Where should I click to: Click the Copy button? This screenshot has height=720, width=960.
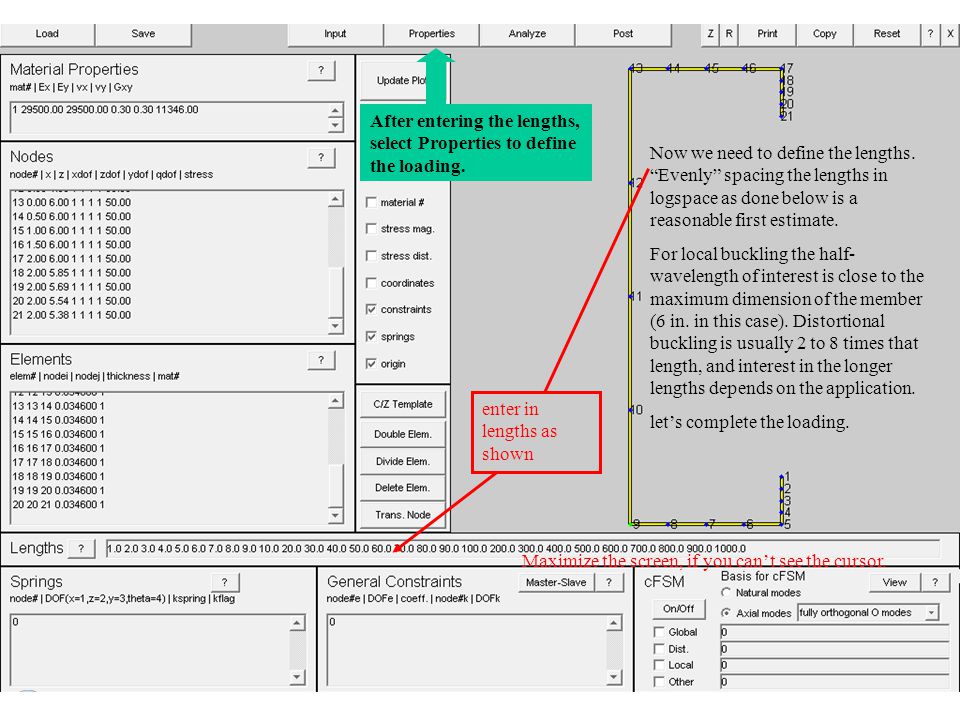[x=825, y=34]
